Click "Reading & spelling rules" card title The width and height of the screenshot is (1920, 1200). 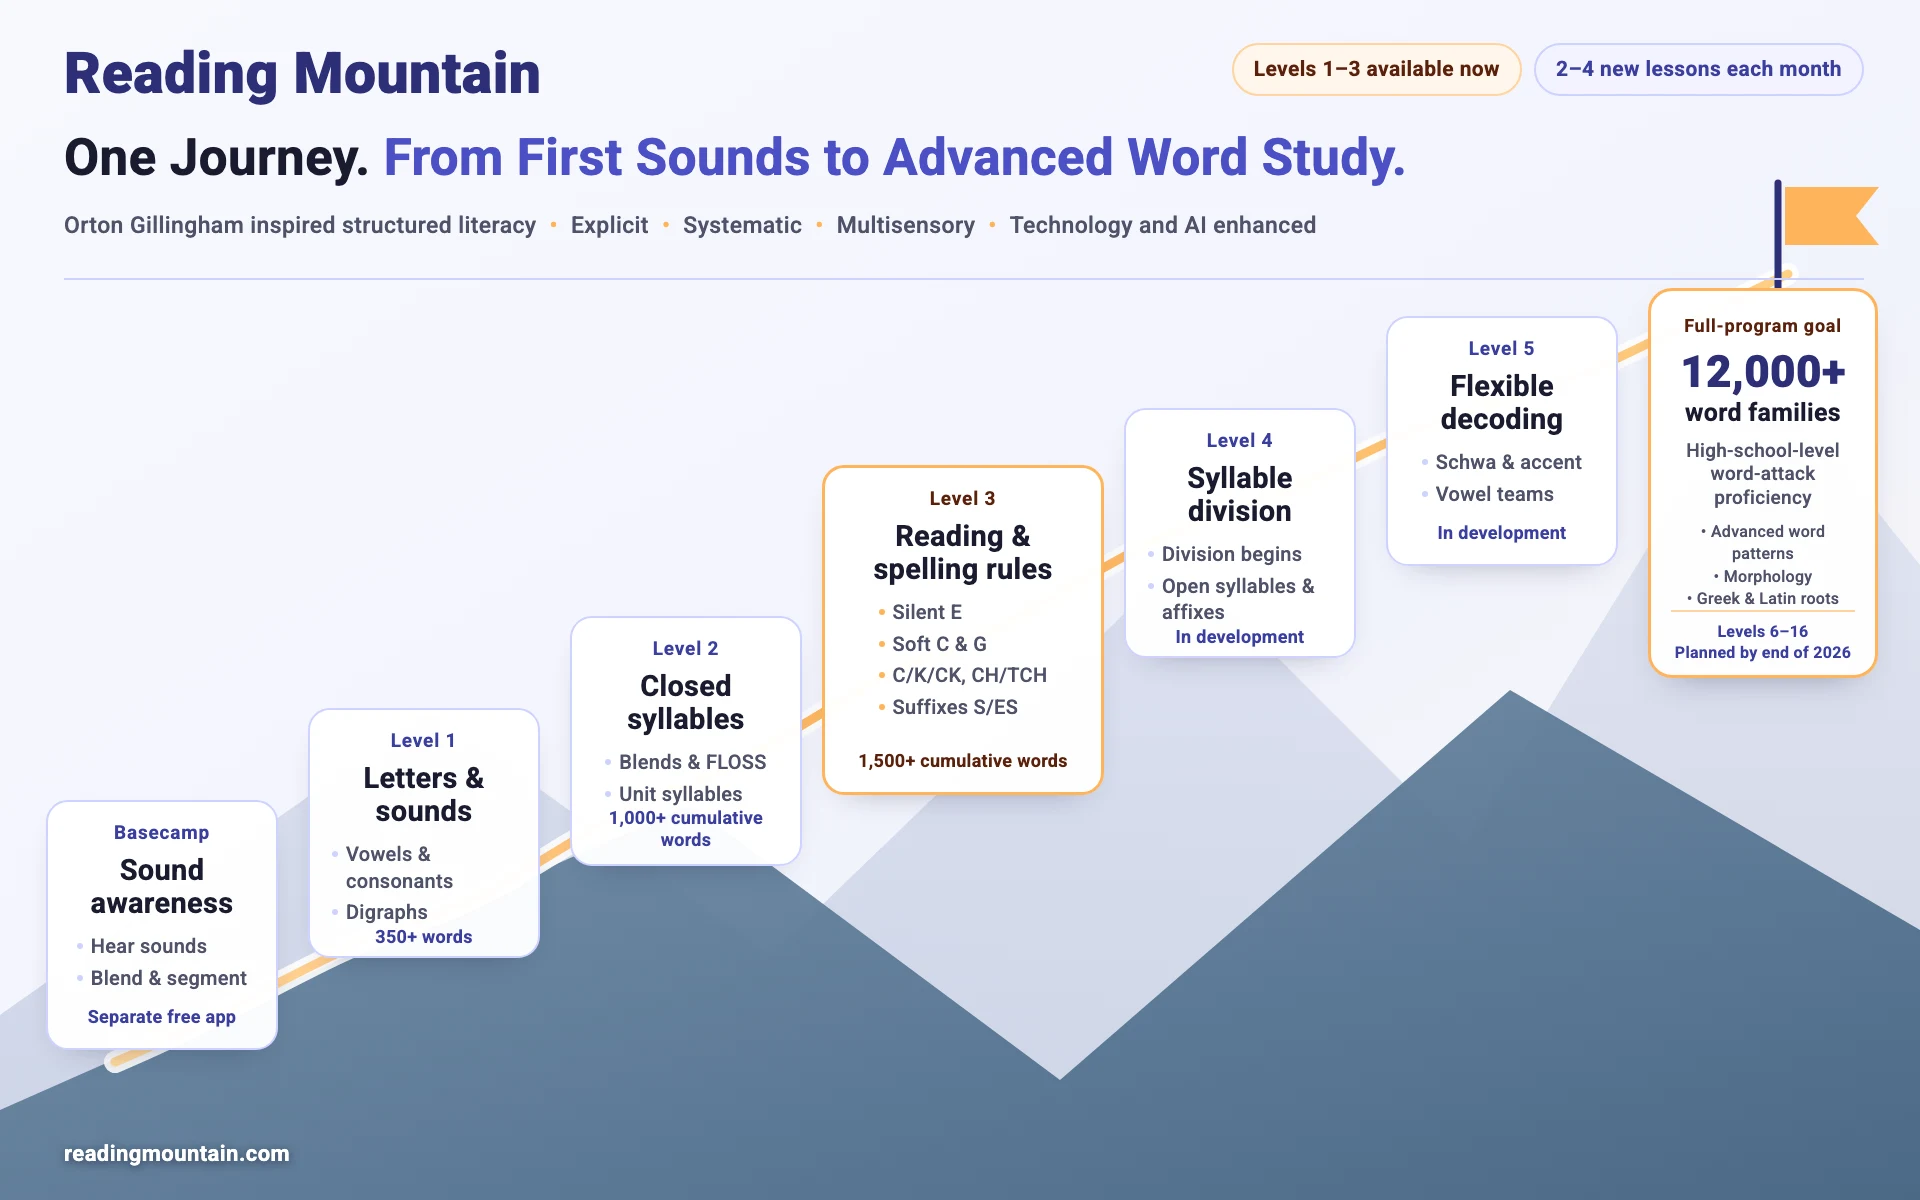click(x=962, y=552)
